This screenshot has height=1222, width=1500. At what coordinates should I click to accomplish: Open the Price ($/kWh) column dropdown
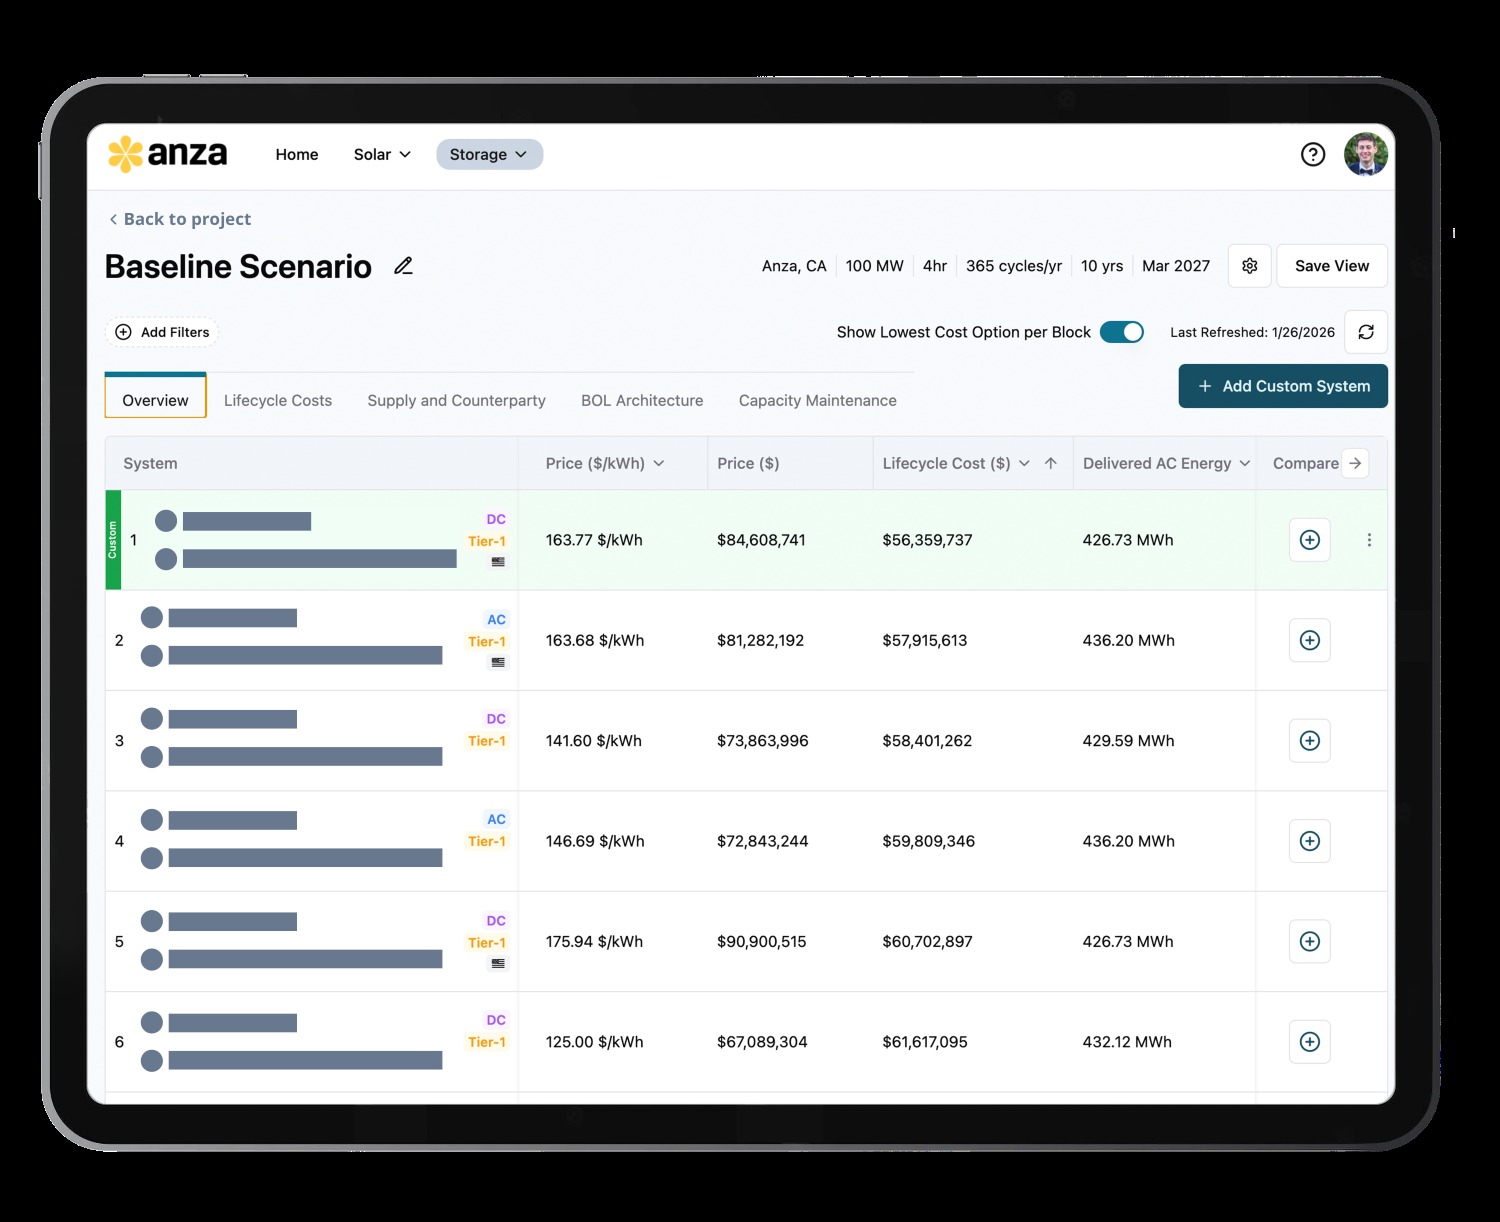click(658, 463)
